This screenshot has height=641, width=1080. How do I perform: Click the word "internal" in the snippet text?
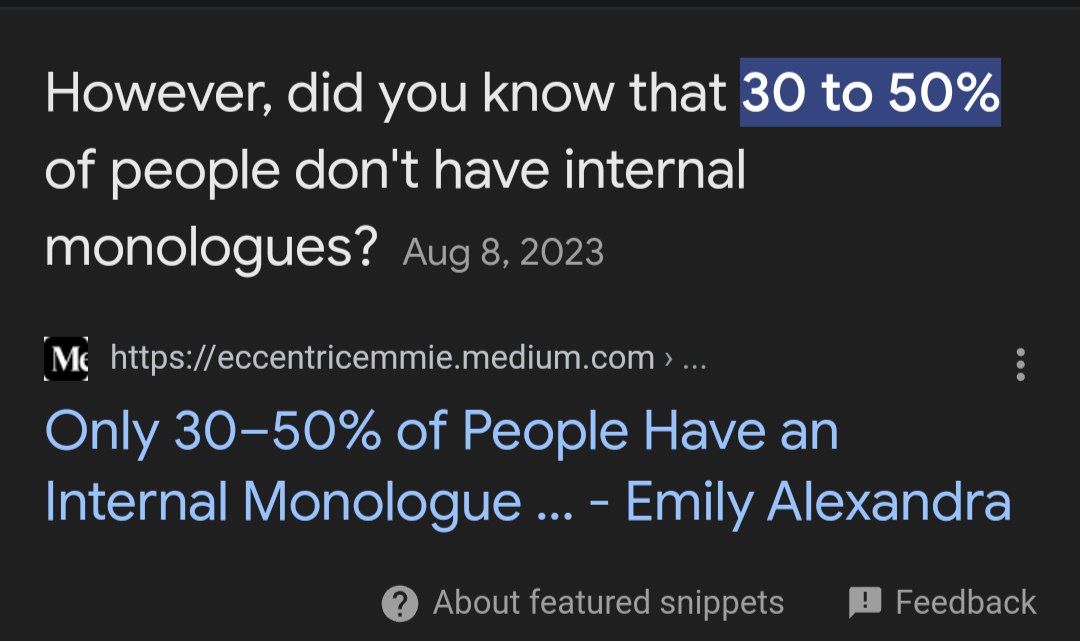pyautogui.click(x=654, y=171)
